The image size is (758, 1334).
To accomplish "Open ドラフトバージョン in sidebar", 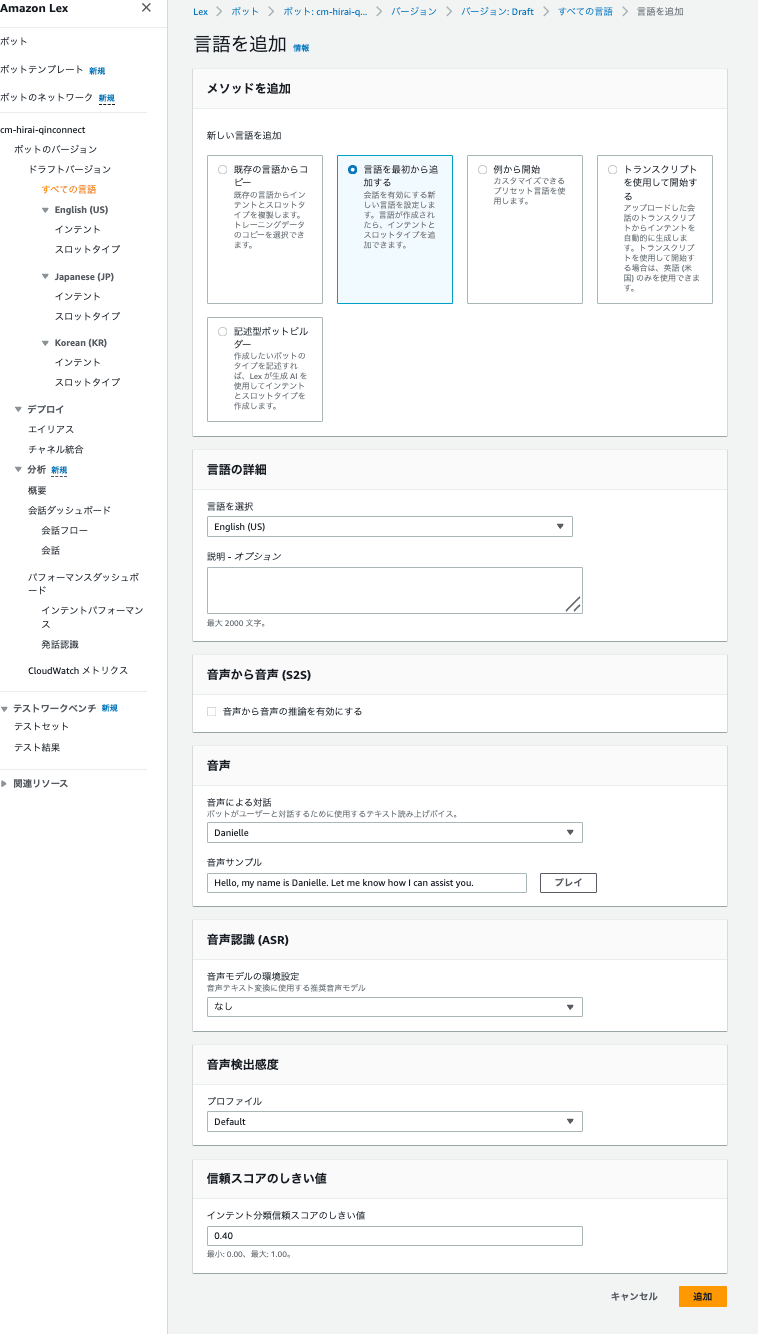I will (70, 170).
